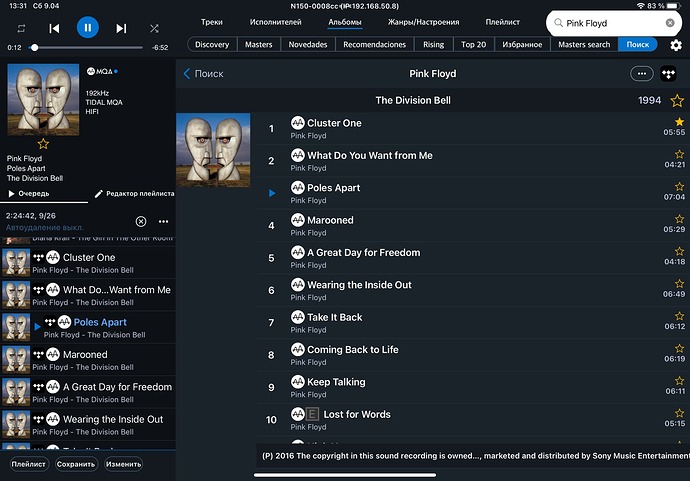Open Редактор плейлиста editor
Viewport: 690px width, 481px height.
135,194
